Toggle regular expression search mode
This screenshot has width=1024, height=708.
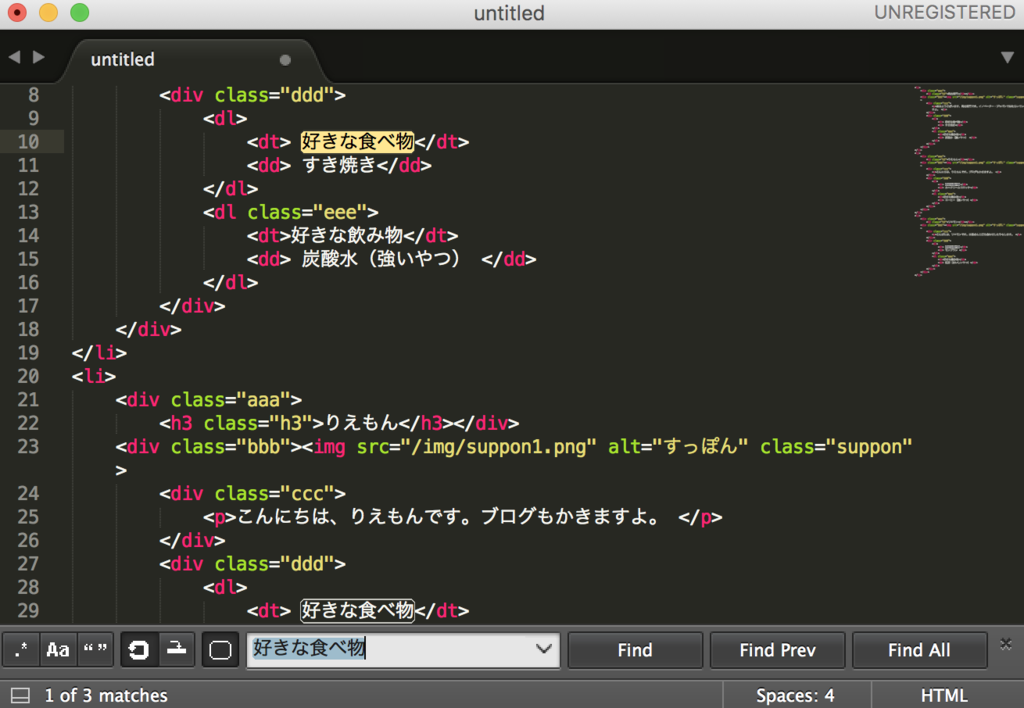pos(21,650)
